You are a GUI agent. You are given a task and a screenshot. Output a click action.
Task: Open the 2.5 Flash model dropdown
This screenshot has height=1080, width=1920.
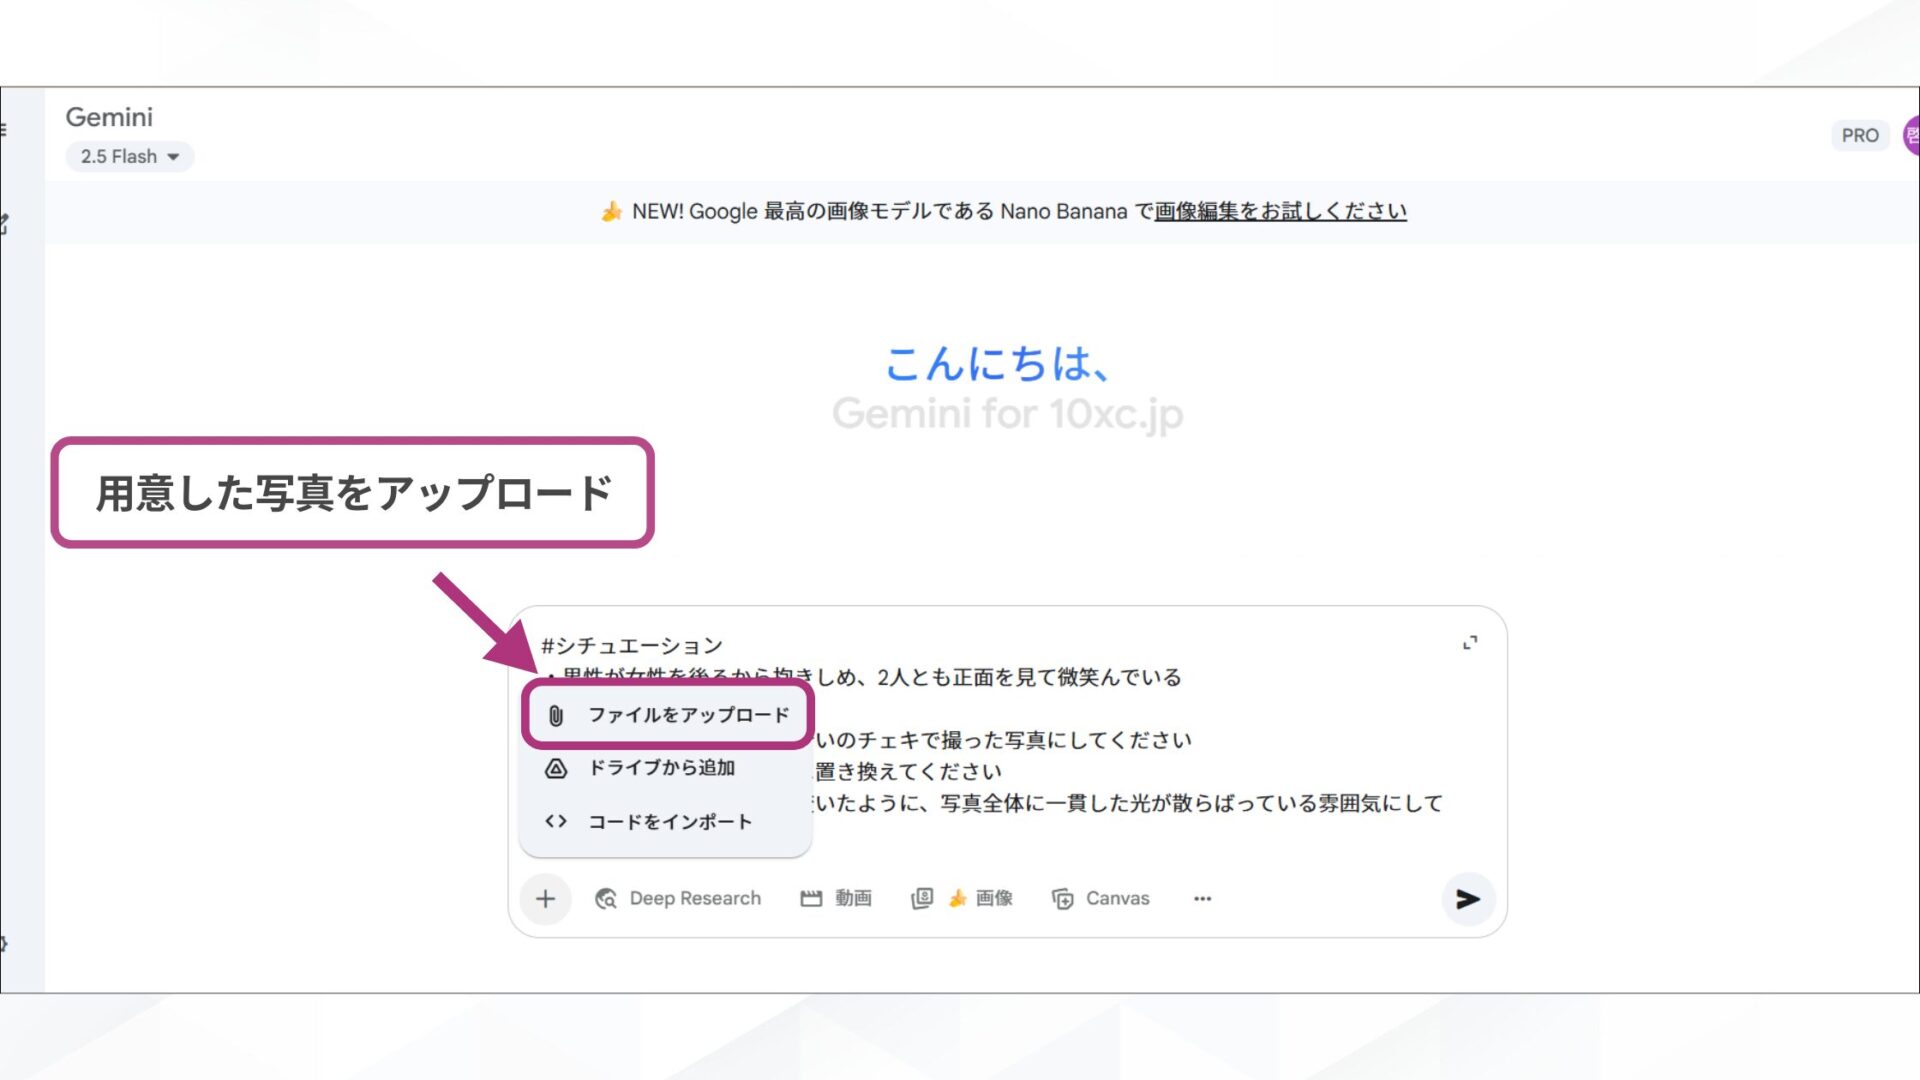119,157
